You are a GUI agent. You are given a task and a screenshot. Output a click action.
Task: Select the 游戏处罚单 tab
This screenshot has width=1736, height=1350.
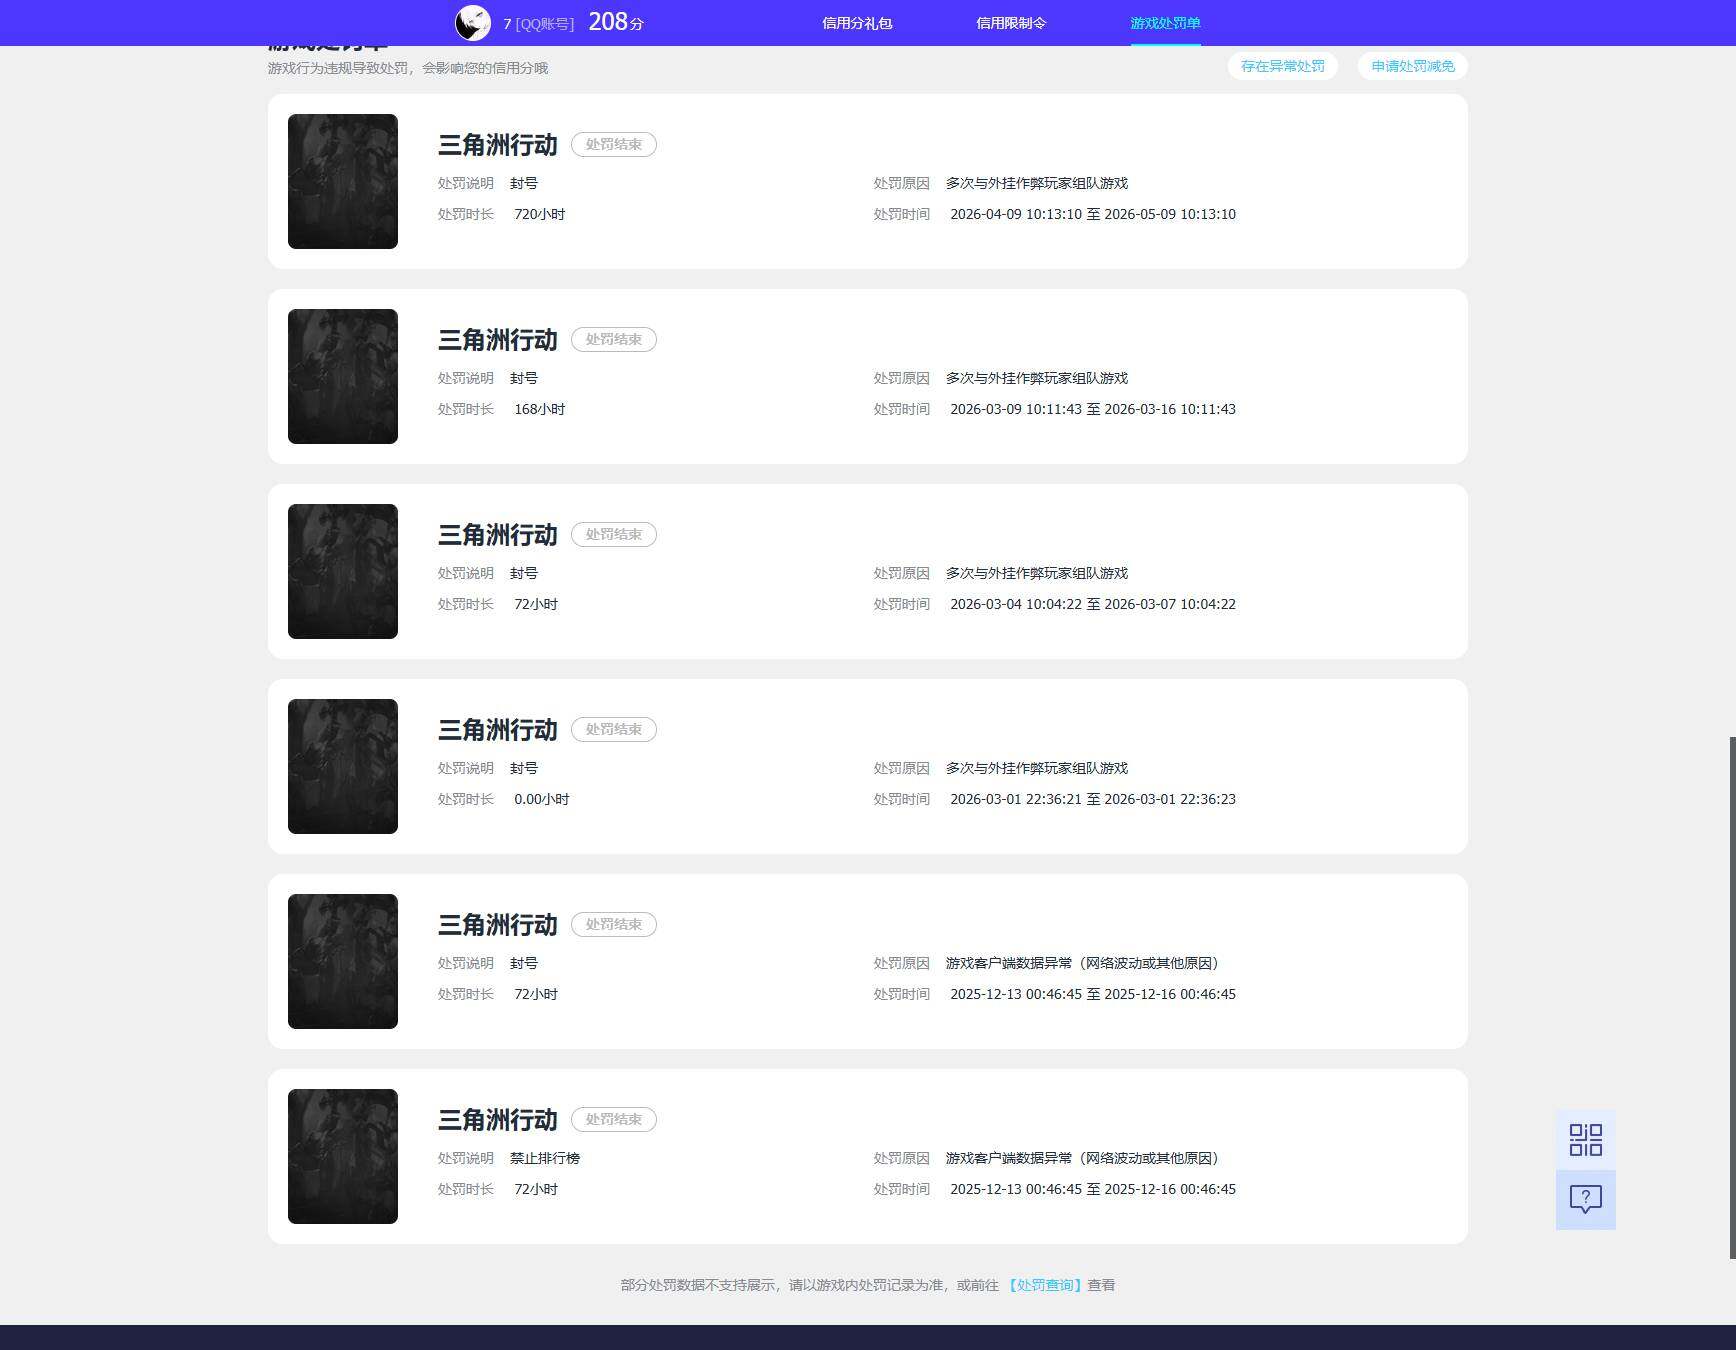(x=1165, y=23)
